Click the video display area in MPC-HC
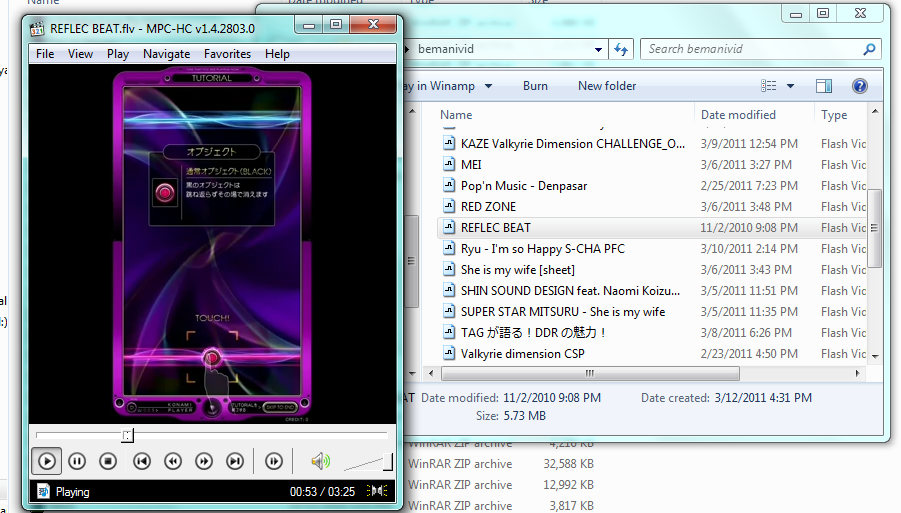 [212, 244]
